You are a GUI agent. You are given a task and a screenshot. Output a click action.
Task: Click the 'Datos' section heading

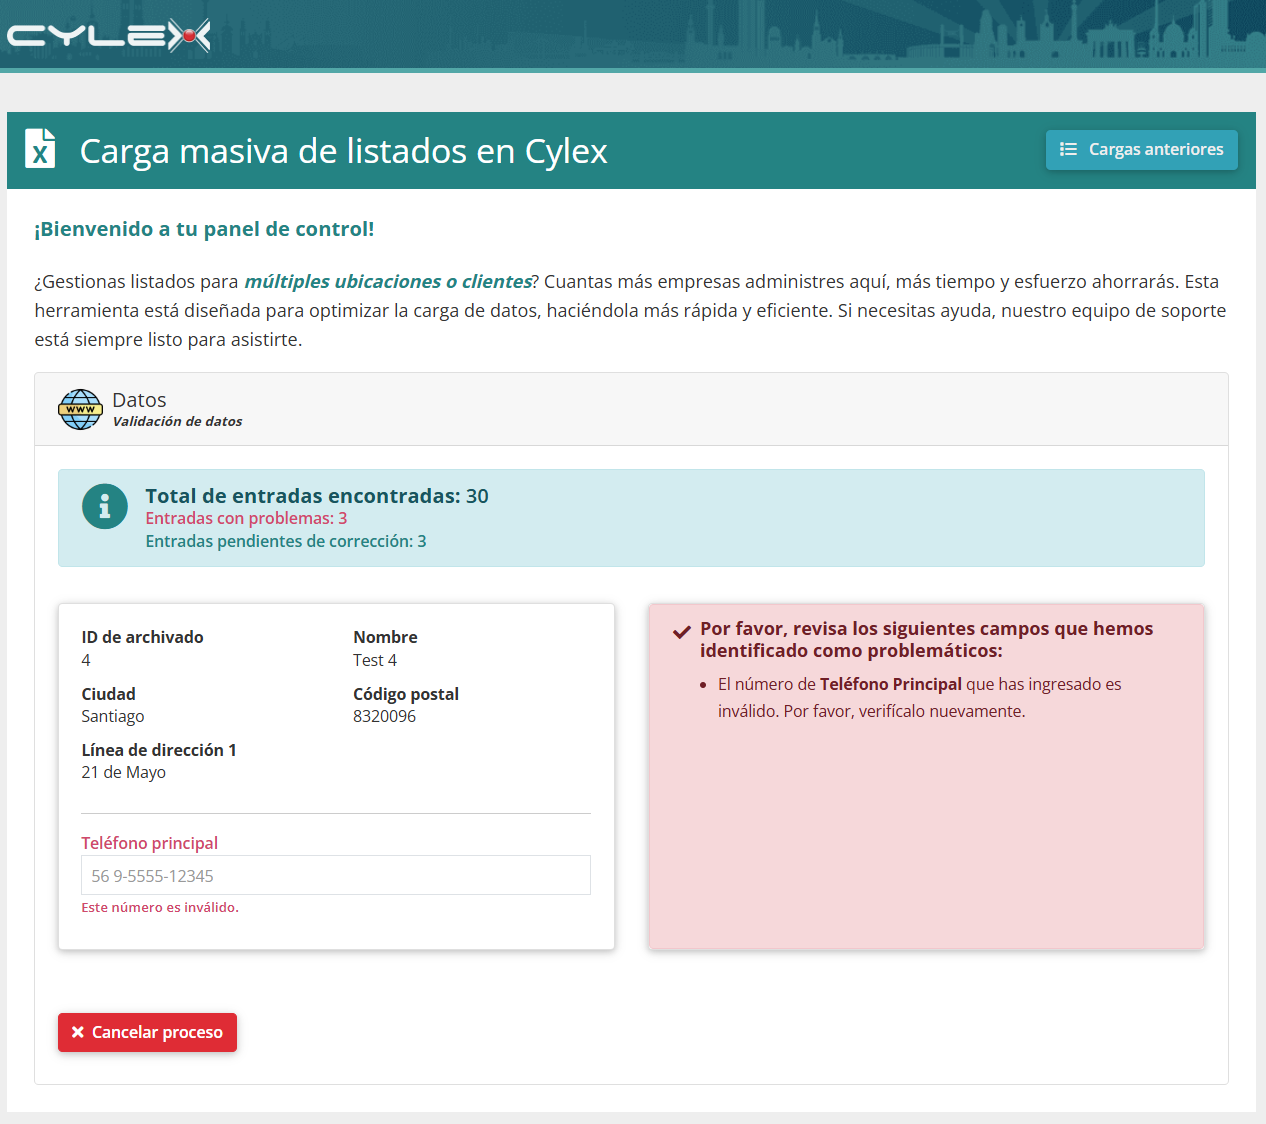point(139,400)
